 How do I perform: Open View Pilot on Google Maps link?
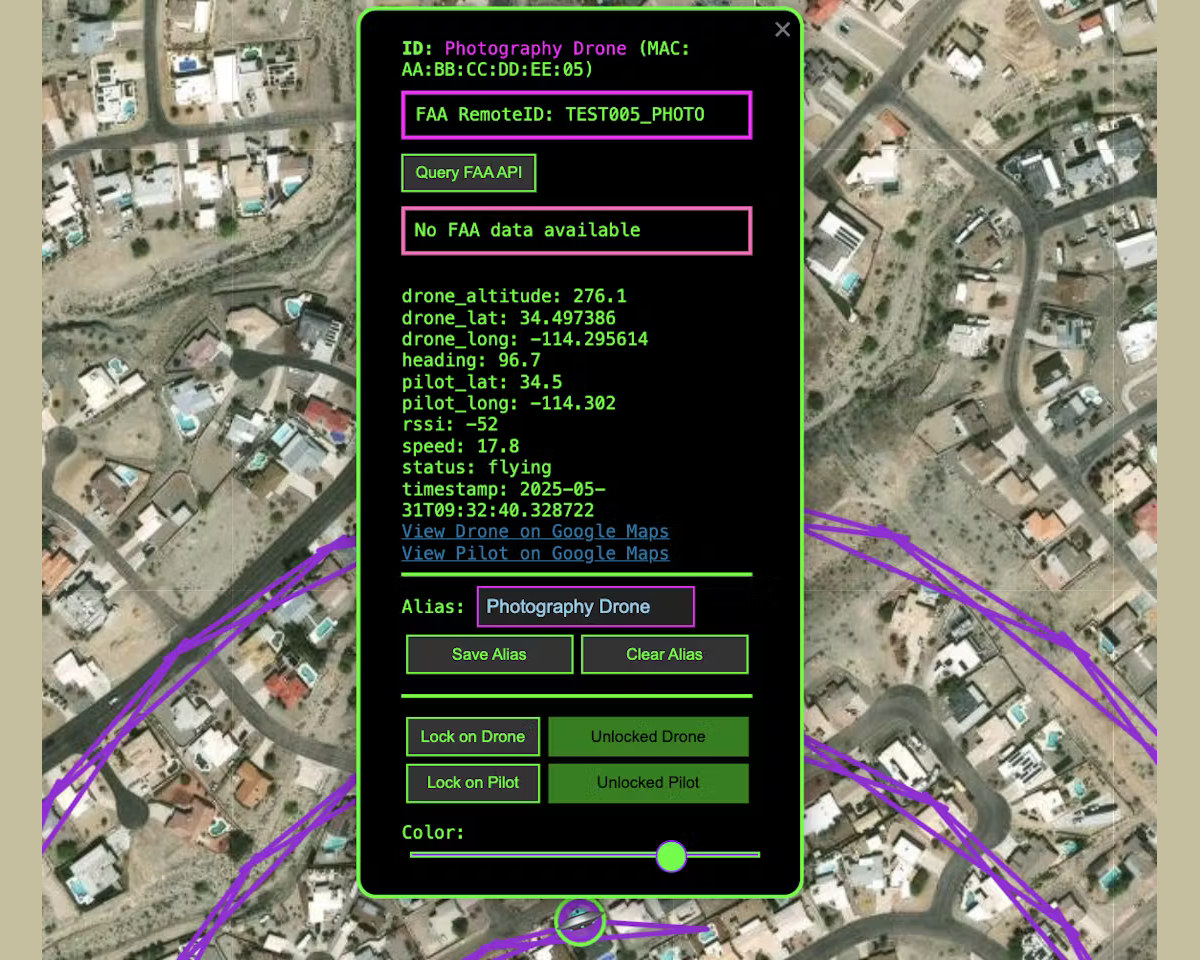tap(535, 554)
